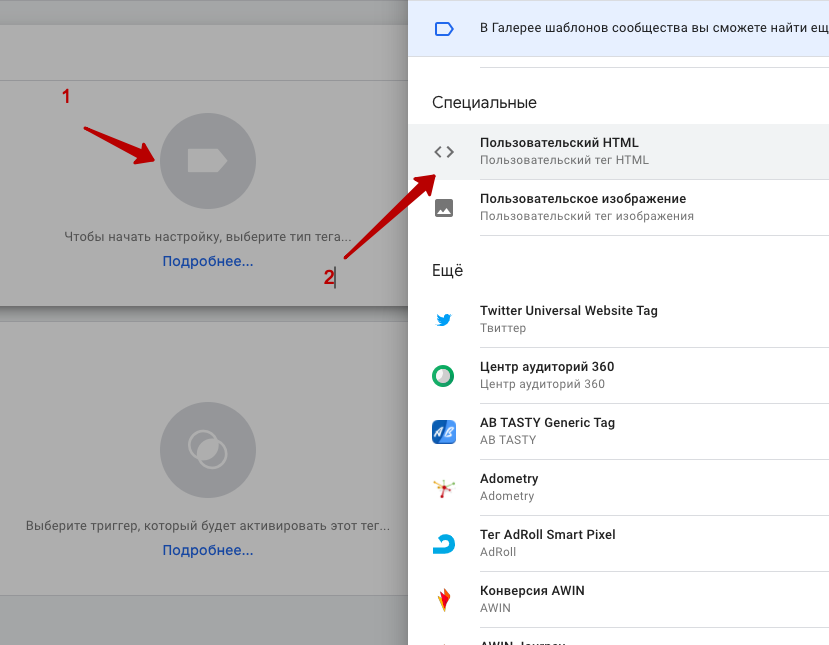Image resolution: width=829 pixels, height=645 pixels.
Task: Click the Twitter bird icon
Action: 444,320
